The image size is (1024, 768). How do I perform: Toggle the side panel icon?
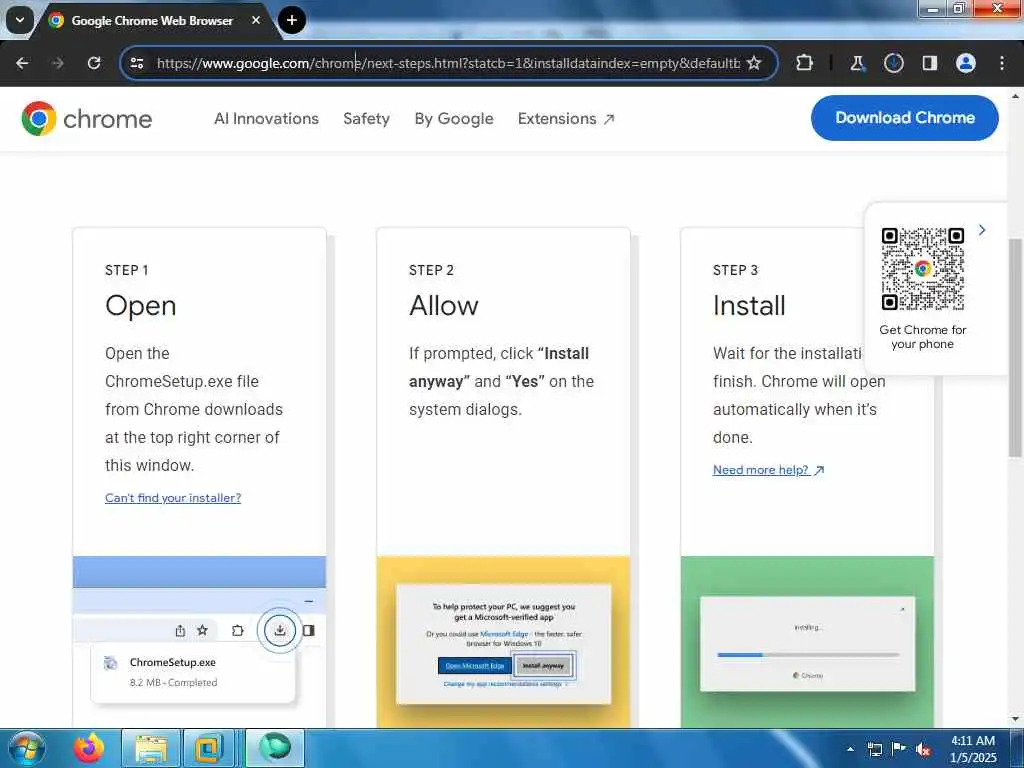coord(929,63)
